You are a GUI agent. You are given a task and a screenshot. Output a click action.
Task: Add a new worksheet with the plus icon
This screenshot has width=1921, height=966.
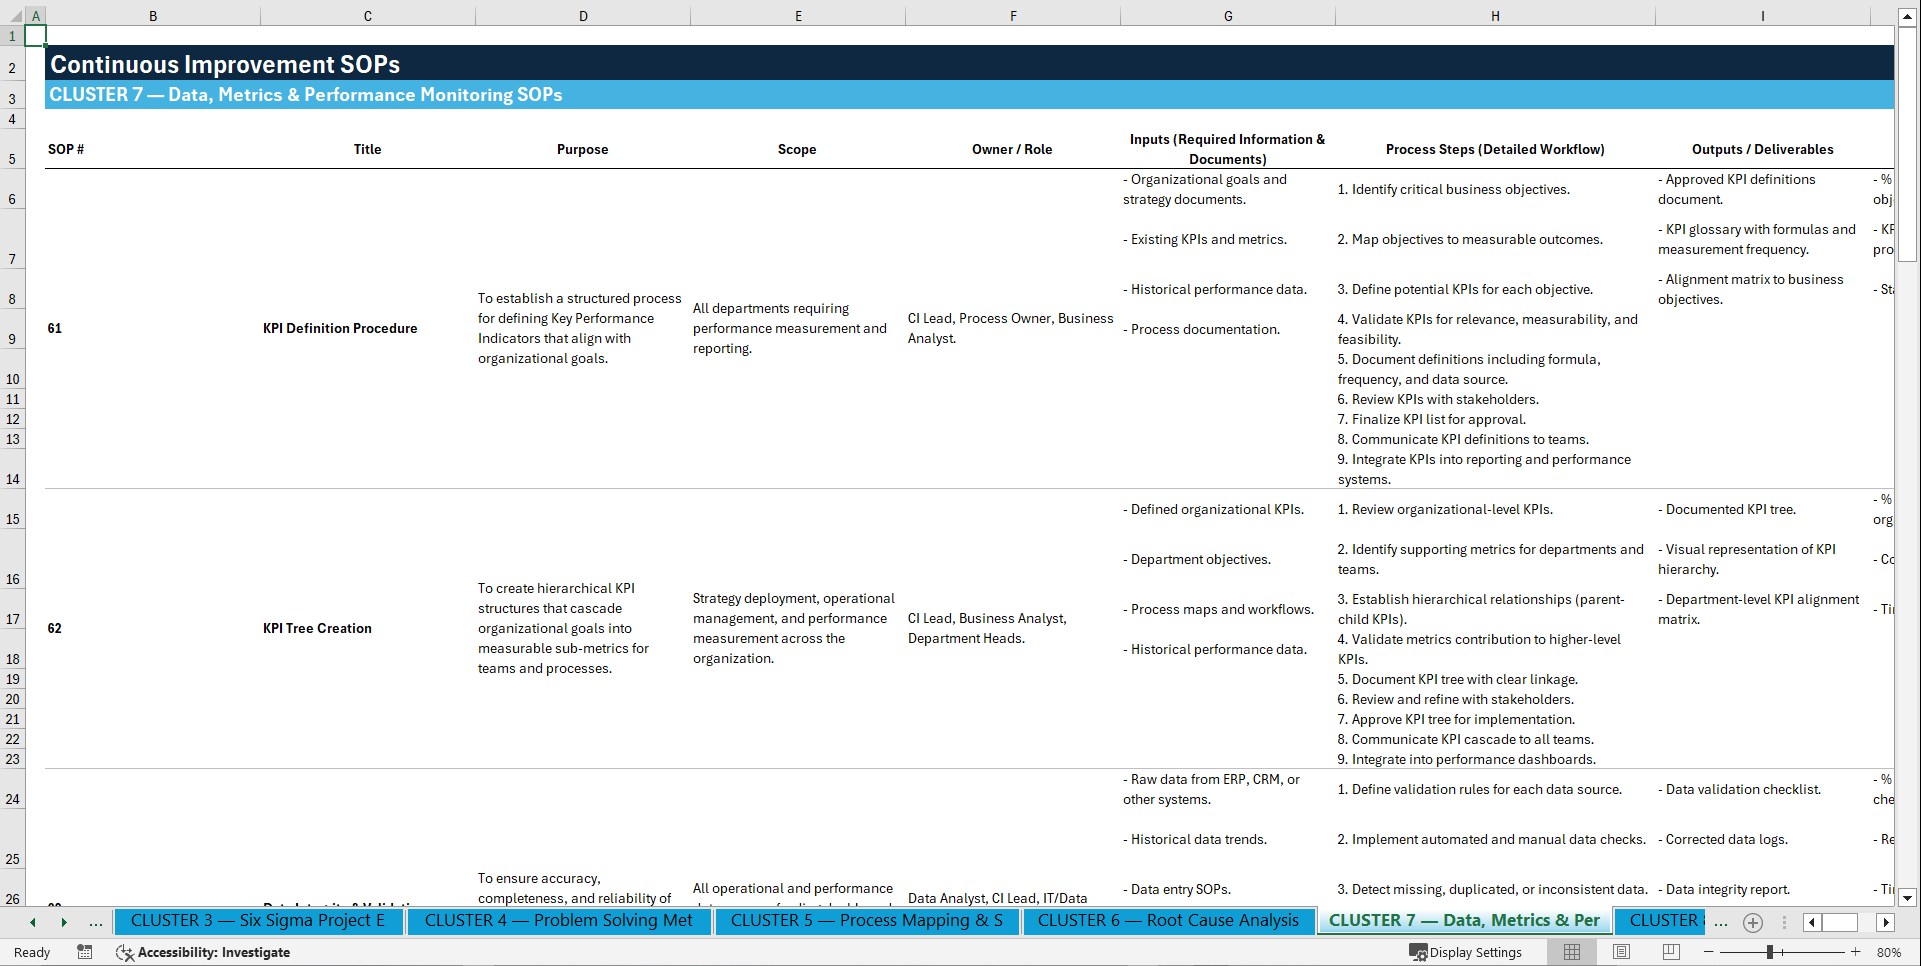pyautogui.click(x=1752, y=922)
